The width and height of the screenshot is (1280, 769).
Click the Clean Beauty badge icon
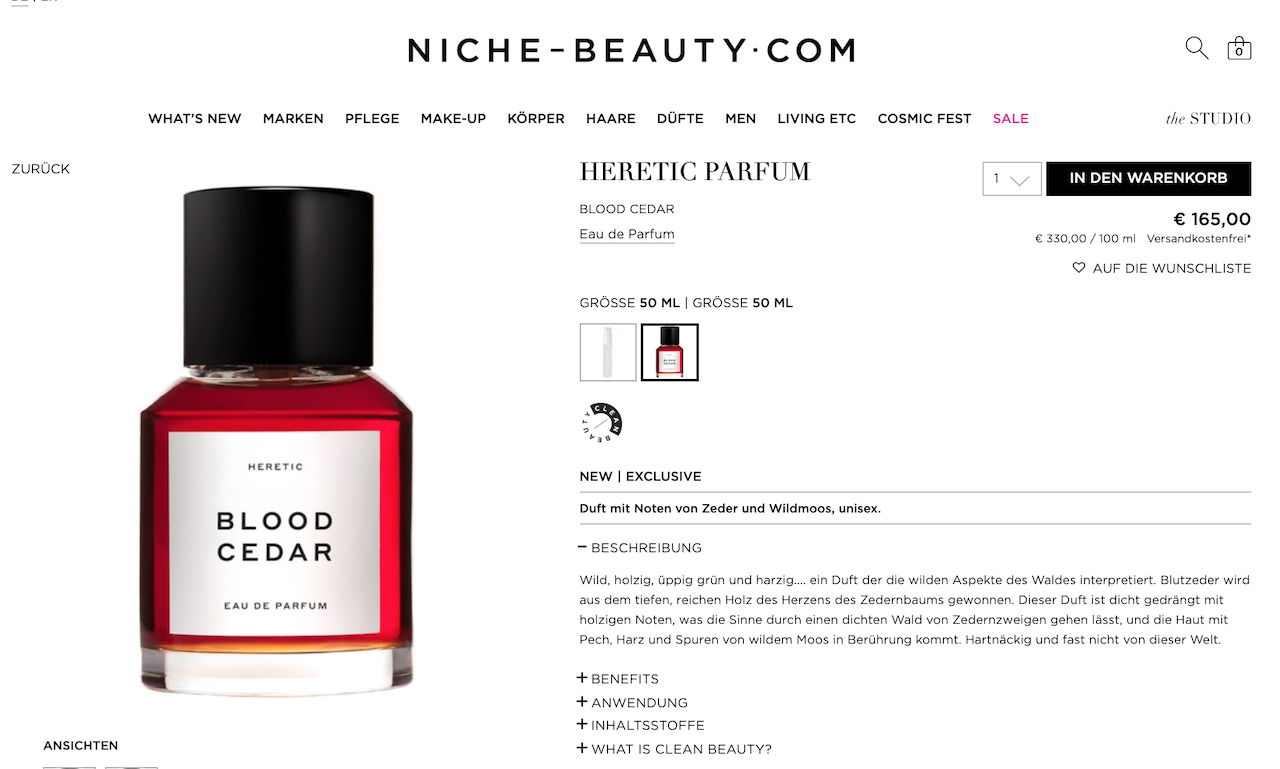click(602, 422)
